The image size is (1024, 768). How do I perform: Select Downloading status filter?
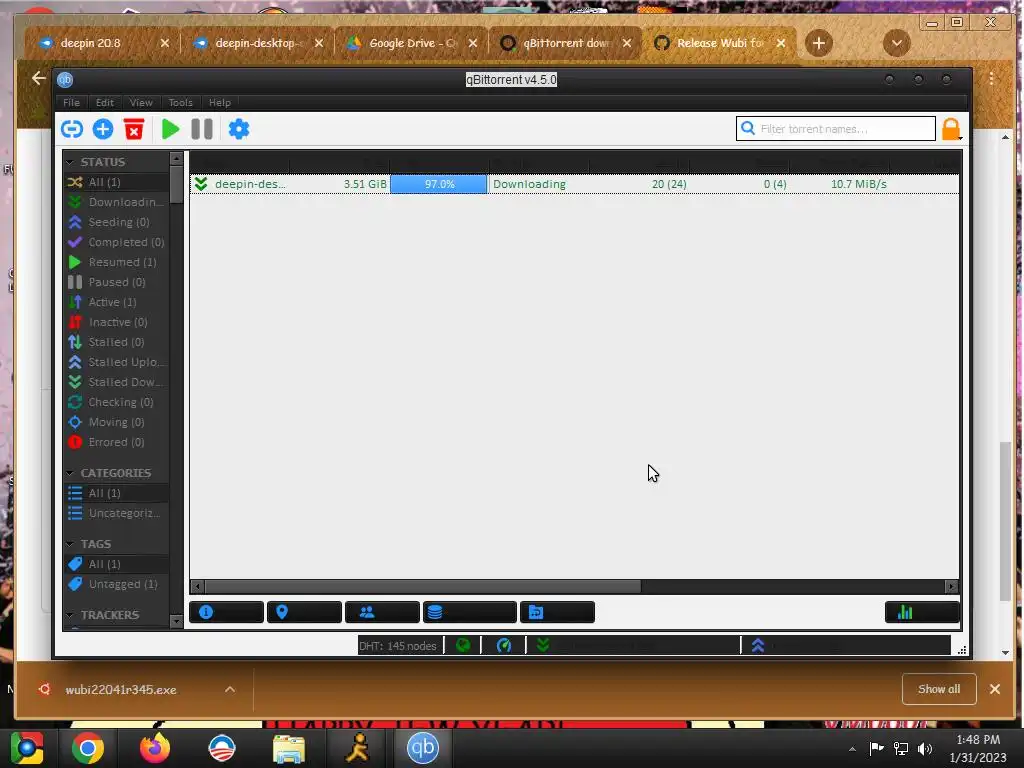116,202
